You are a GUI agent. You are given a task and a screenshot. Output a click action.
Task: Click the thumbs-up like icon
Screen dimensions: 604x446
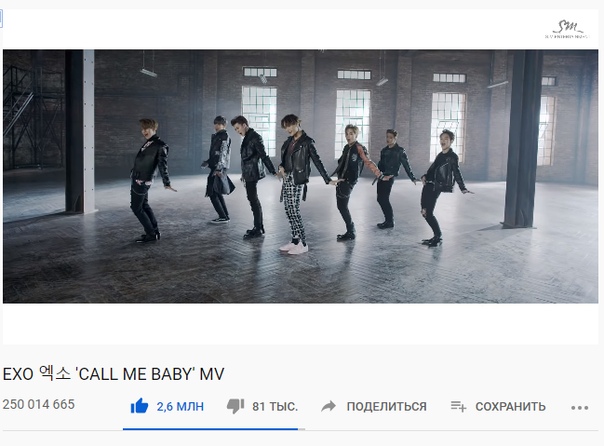(139, 406)
